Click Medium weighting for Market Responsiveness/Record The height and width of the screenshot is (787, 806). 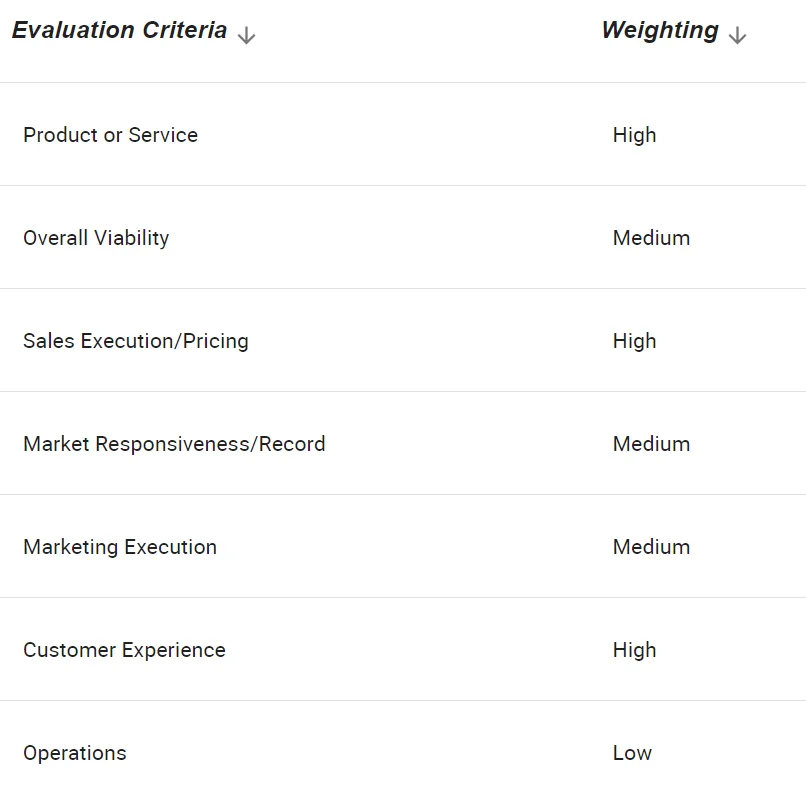(x=651, y=444)
